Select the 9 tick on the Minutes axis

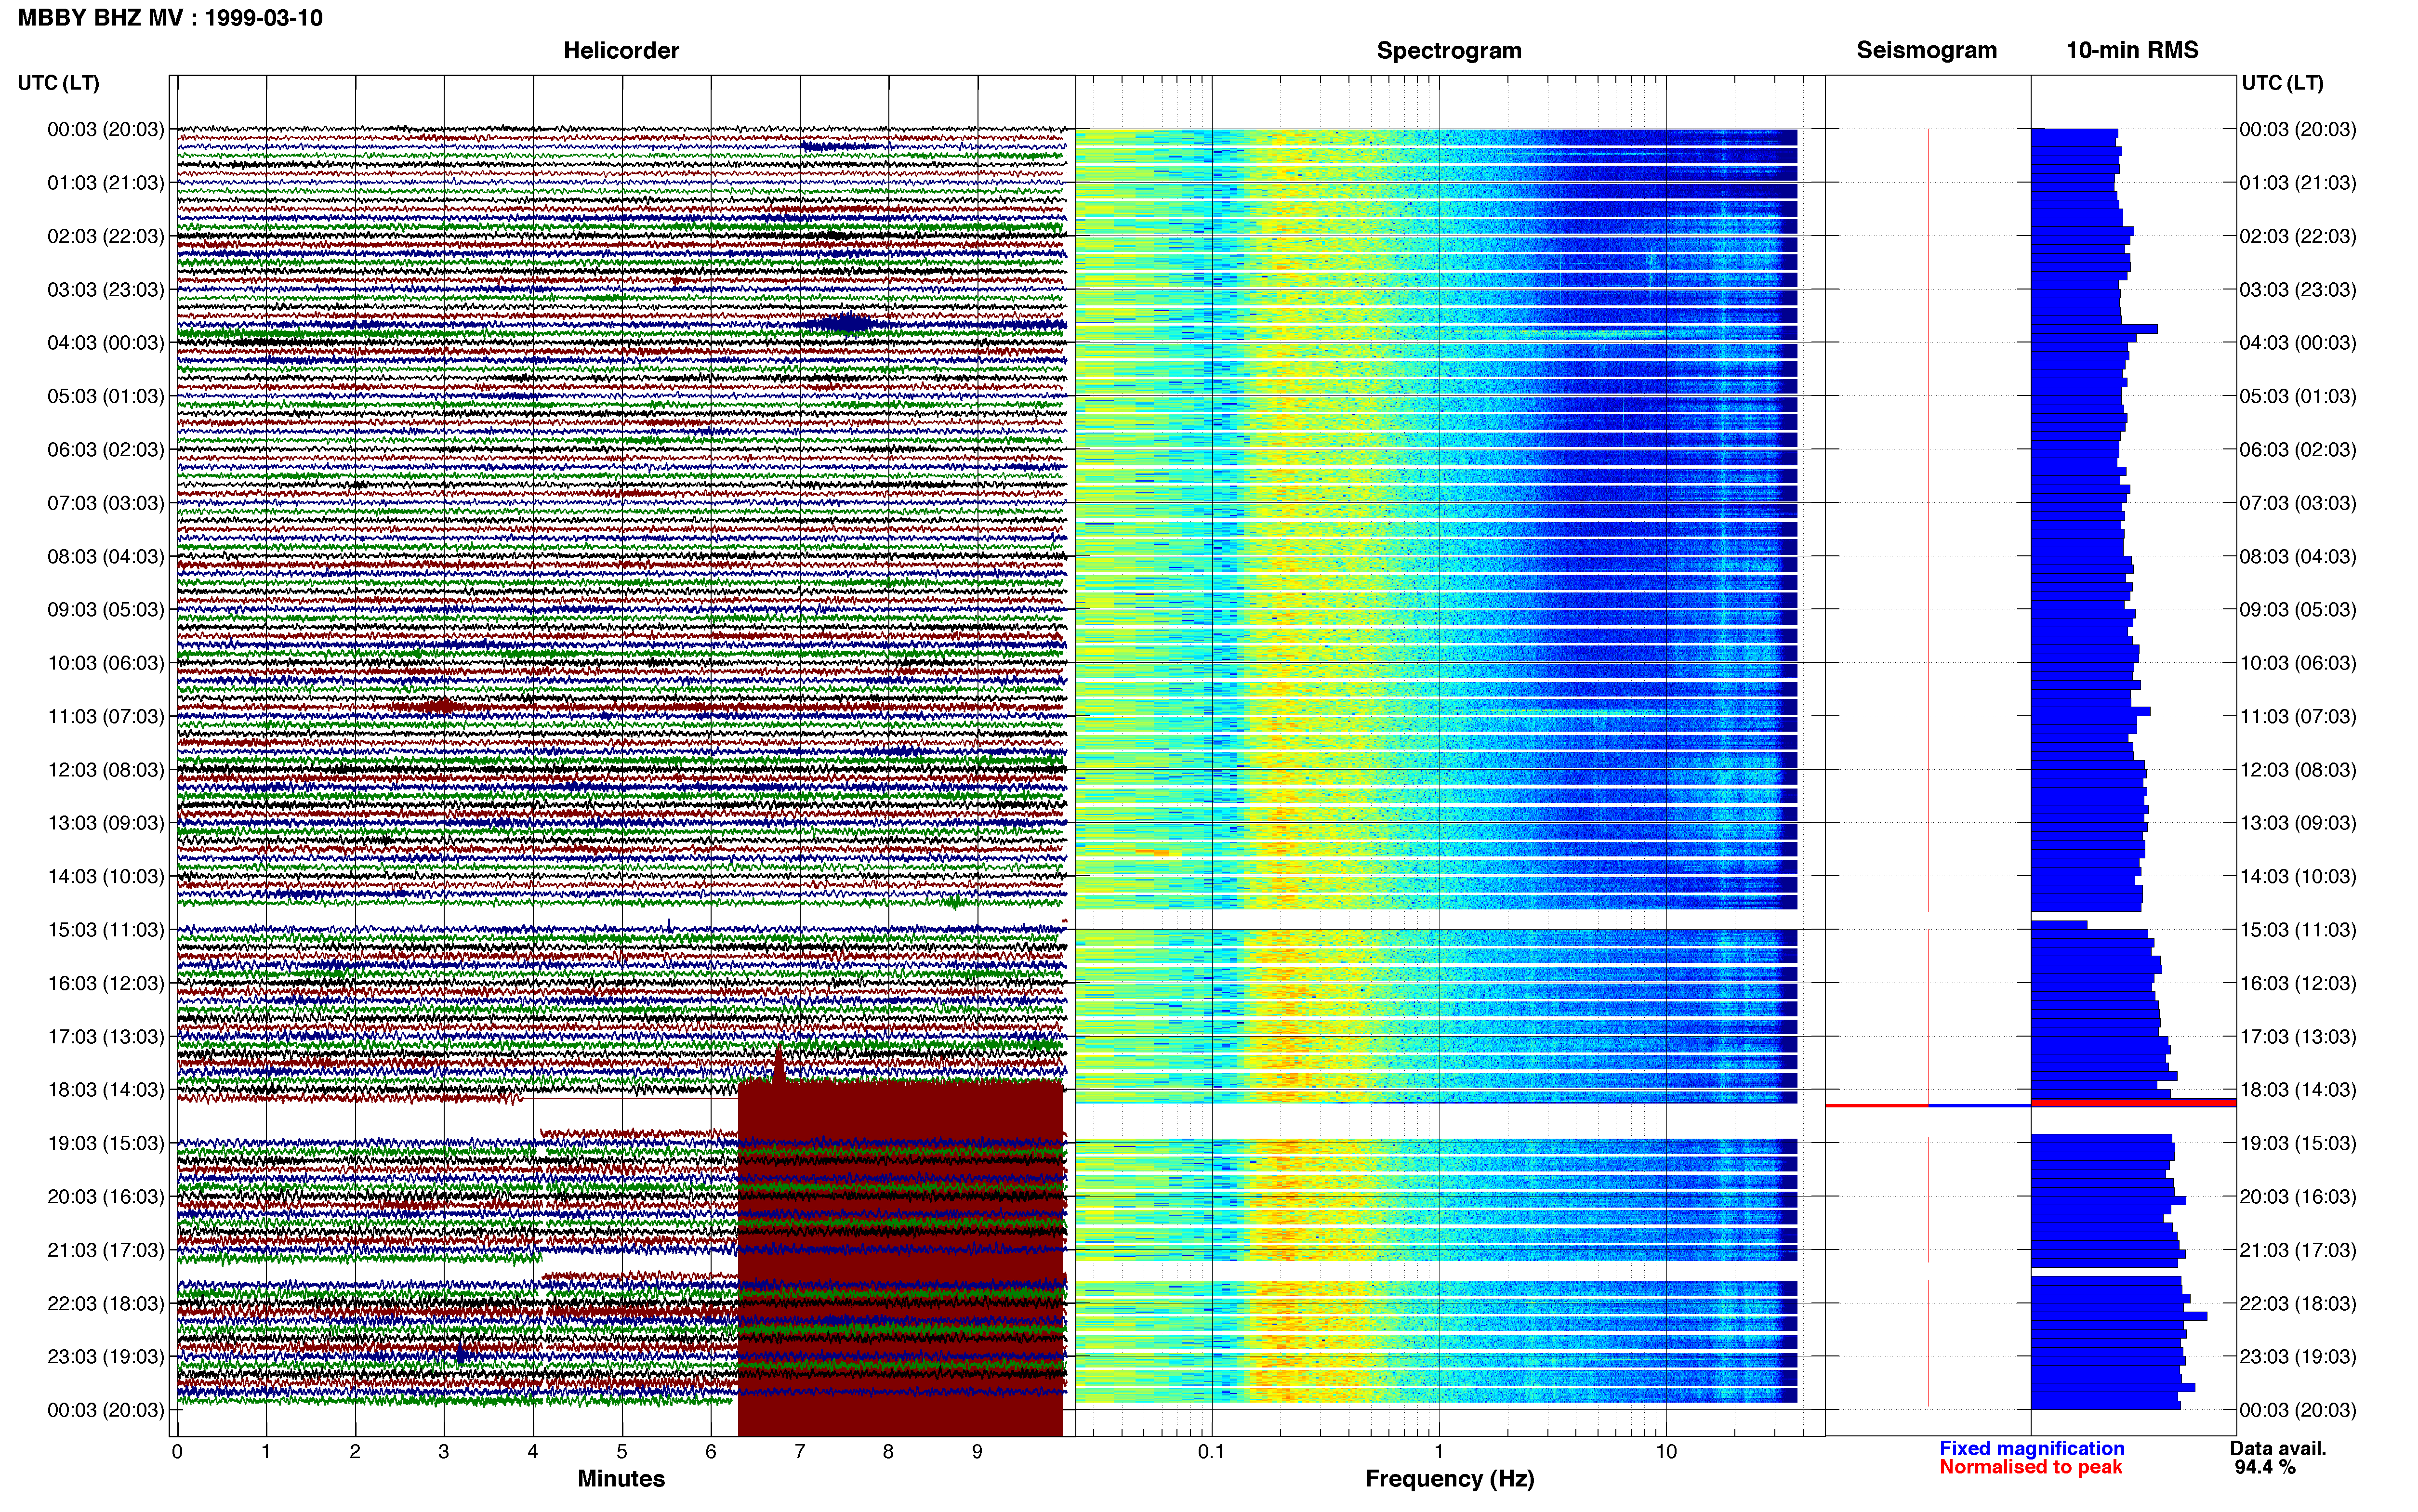coord(977,1452)
